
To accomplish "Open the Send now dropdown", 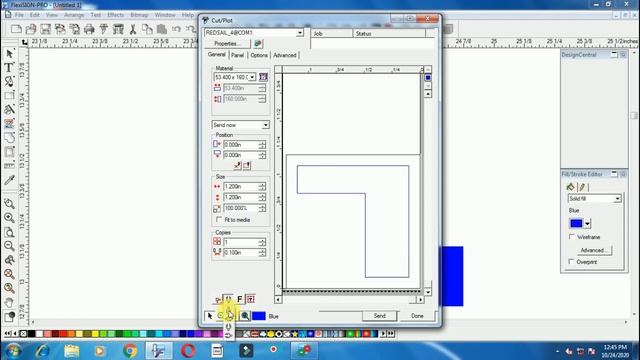I will coord(265,125).
